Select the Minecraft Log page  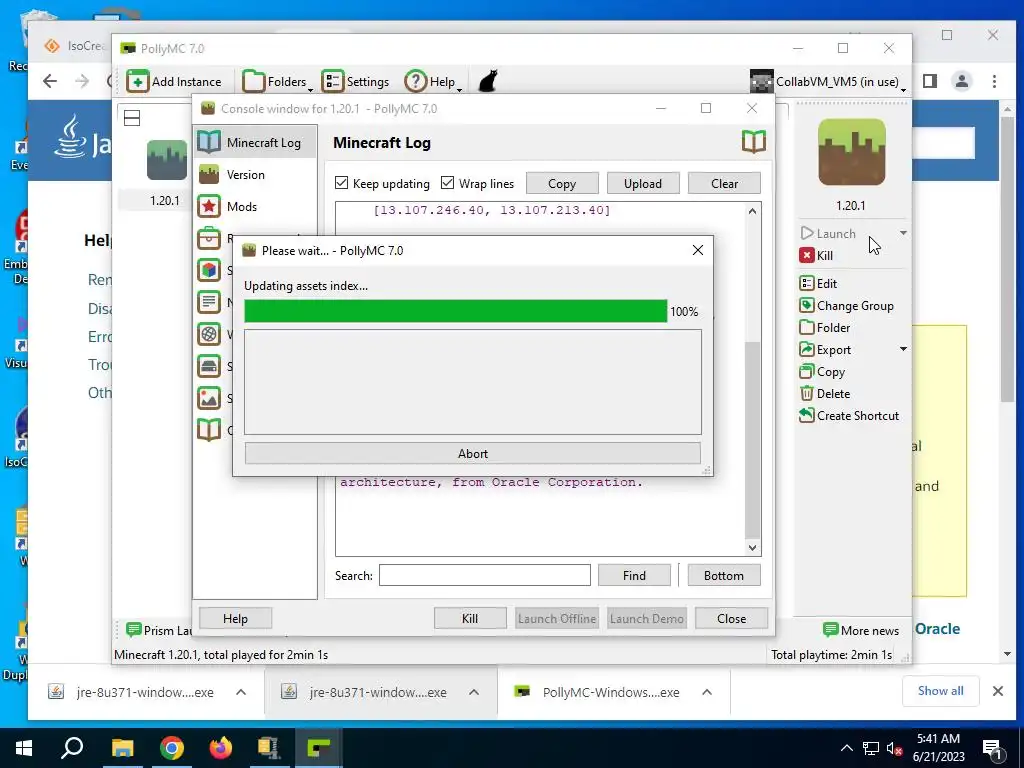pyautogui.click(x=255, y=142)
